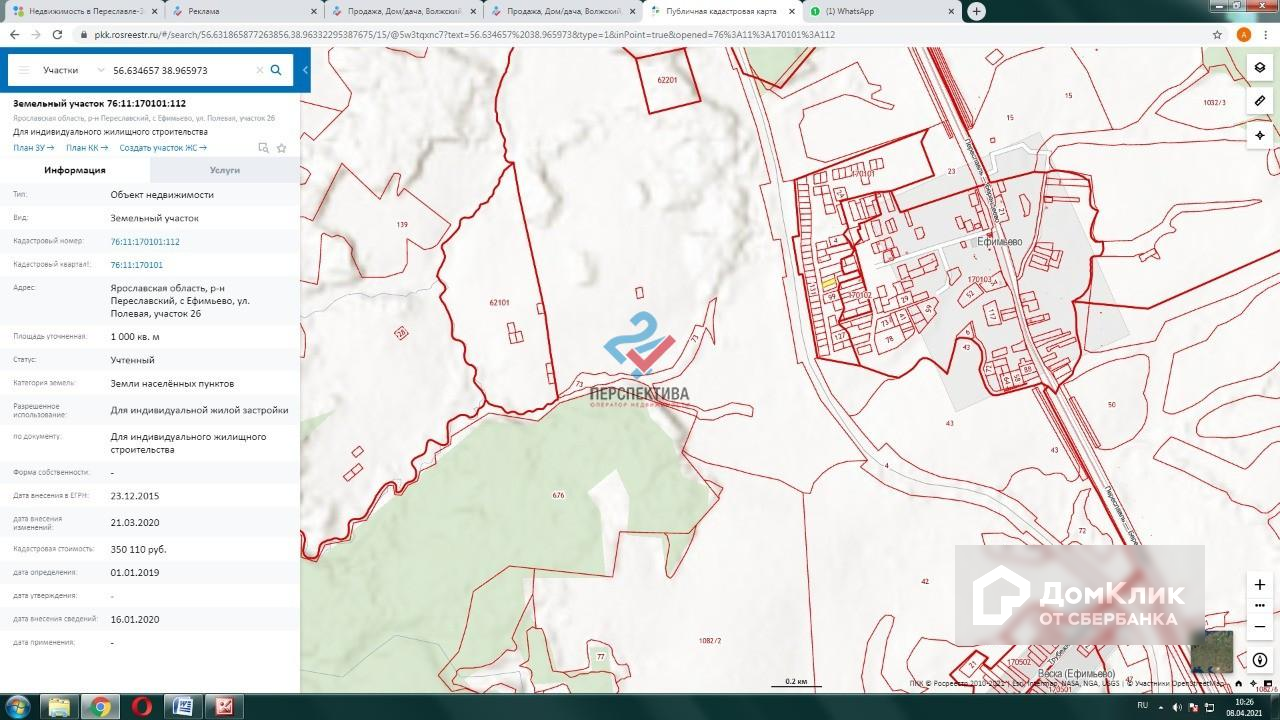Screen dimensions: 1280x720
Task: Zoom out the map with minus button
Action: click(1260, 627)
